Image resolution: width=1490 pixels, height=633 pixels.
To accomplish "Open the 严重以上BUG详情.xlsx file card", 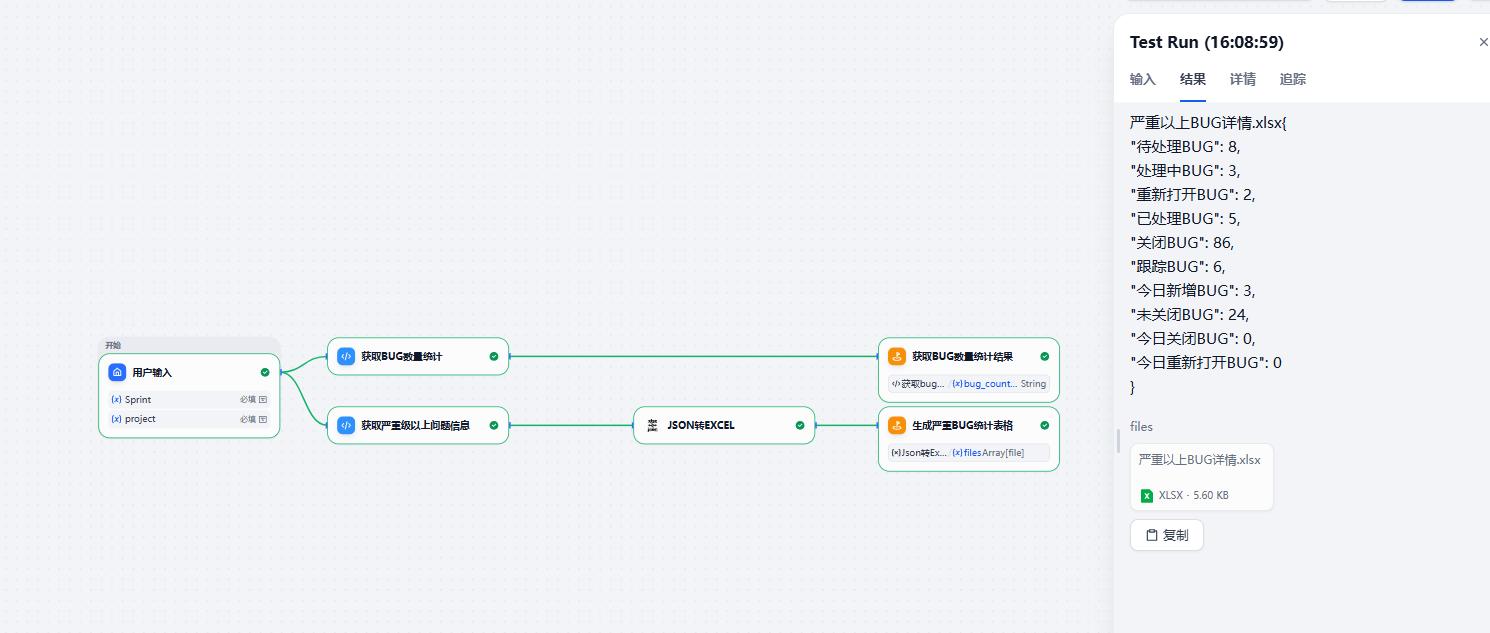I will [1201, 476].
